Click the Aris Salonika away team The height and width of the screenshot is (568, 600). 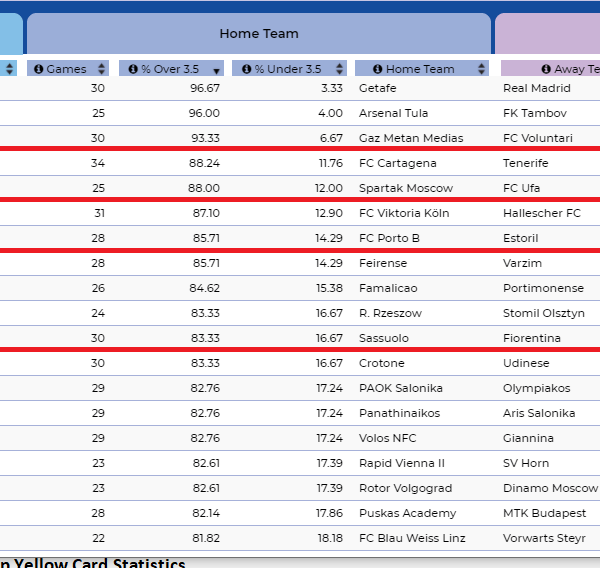(539, 413)
